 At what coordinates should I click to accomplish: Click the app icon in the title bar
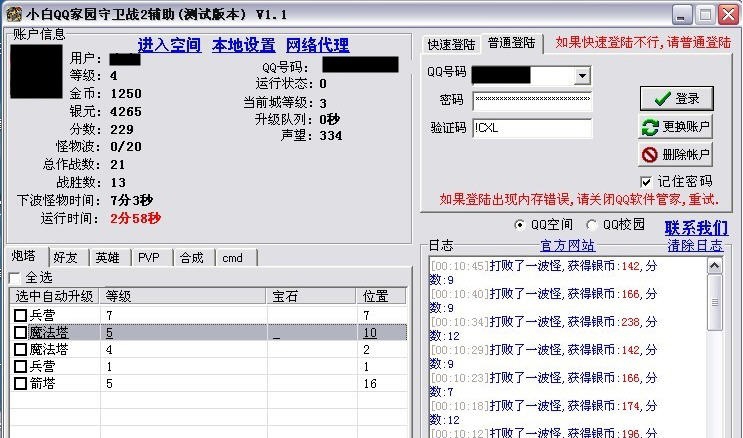tap(13, 14)
